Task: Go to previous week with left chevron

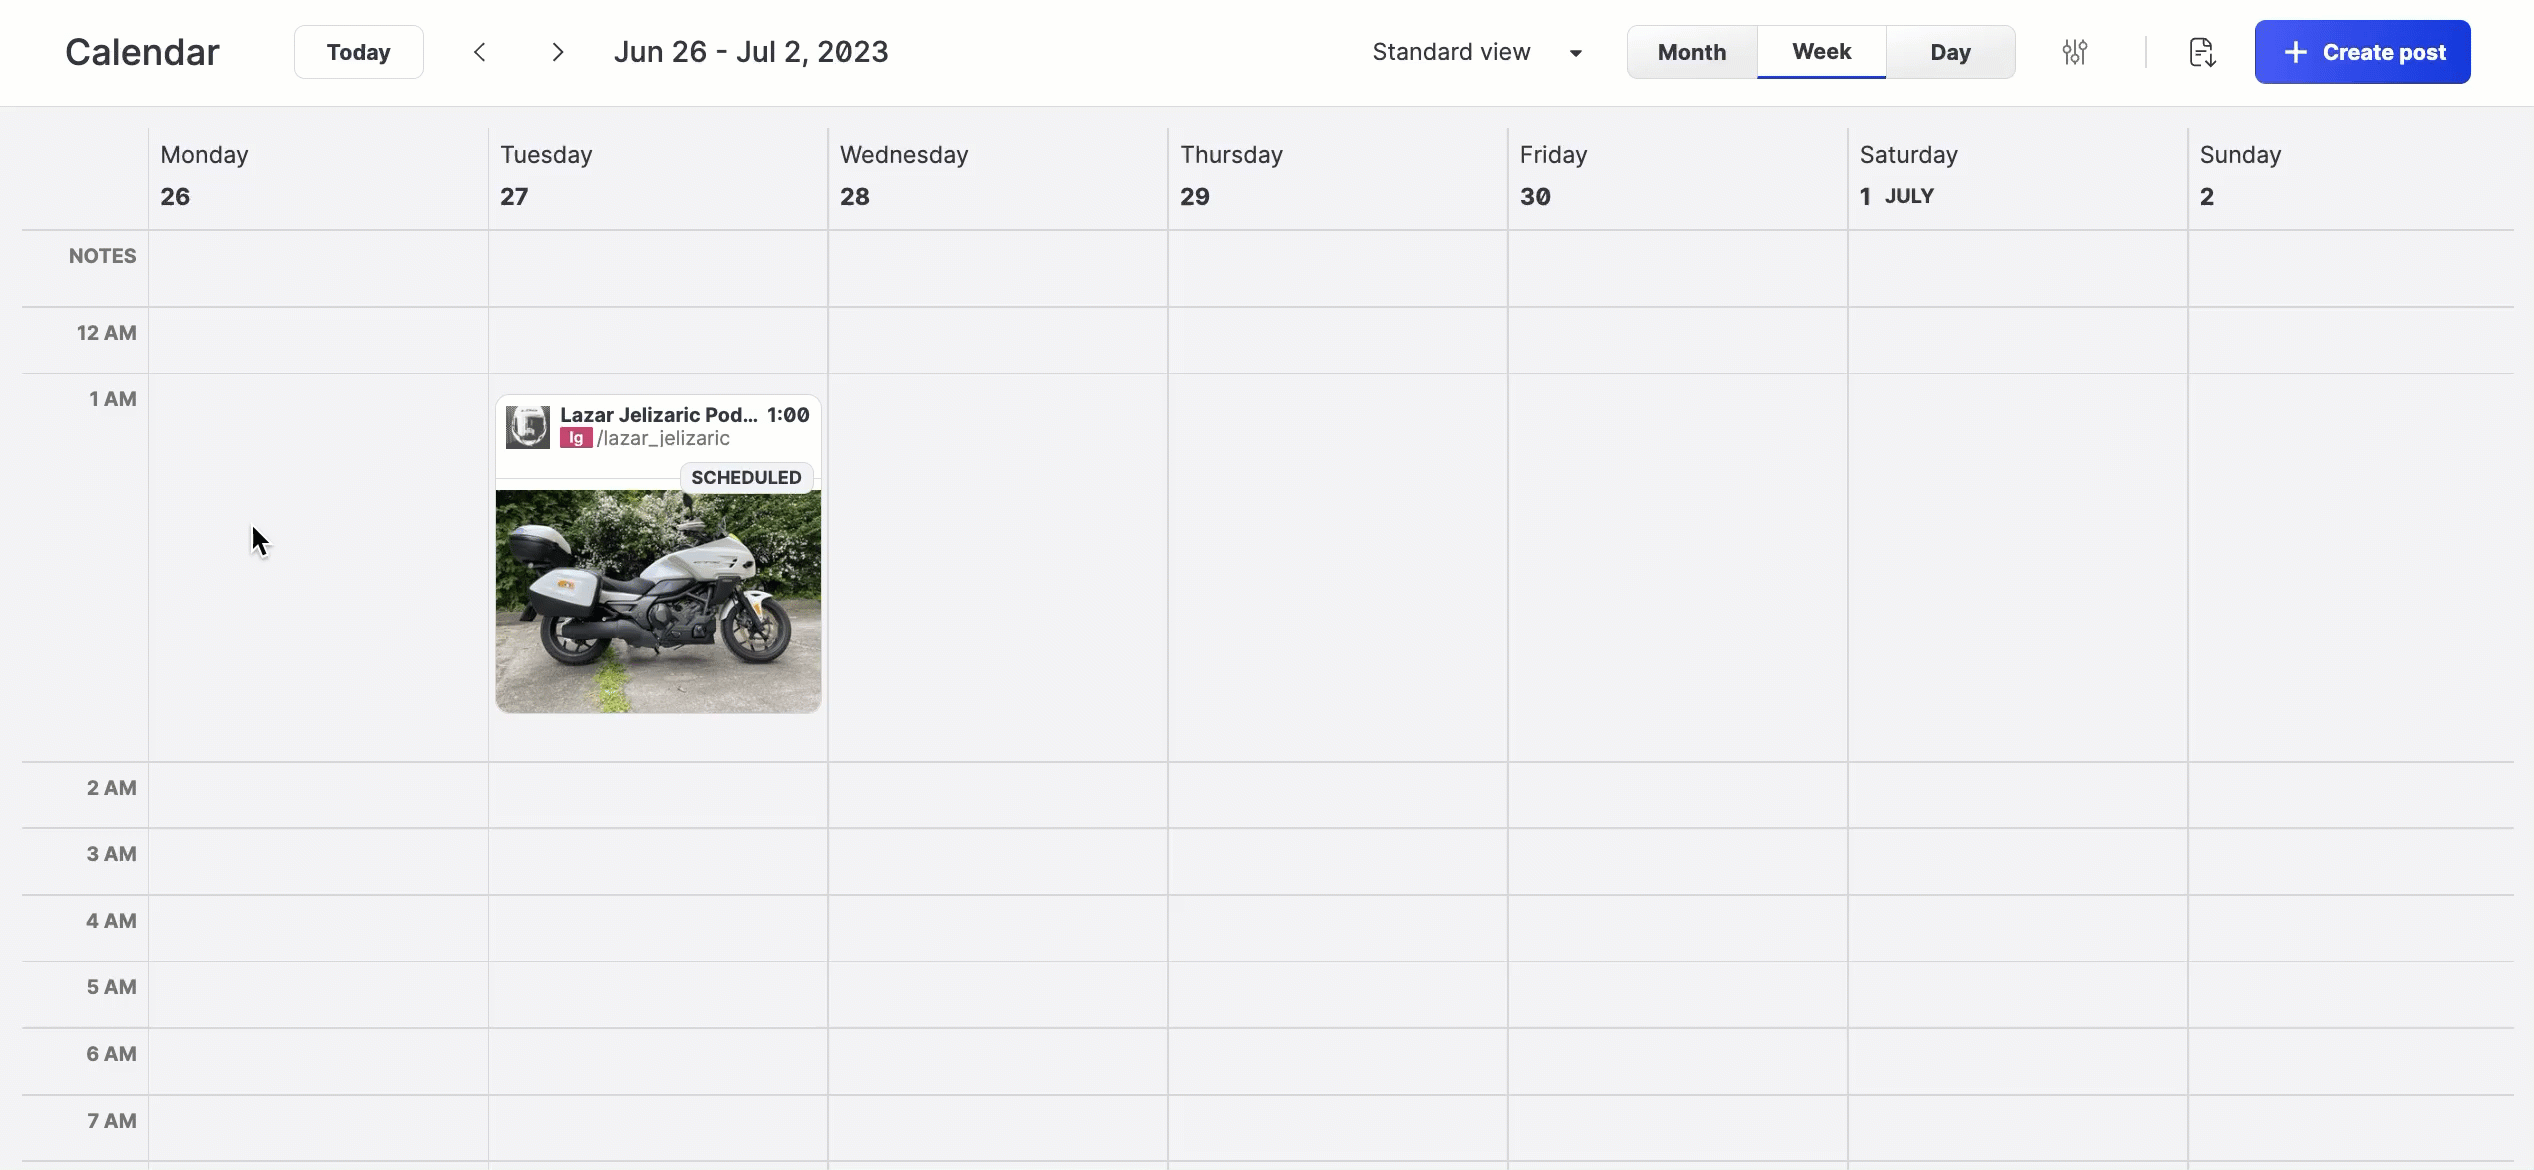Action: 480,52
